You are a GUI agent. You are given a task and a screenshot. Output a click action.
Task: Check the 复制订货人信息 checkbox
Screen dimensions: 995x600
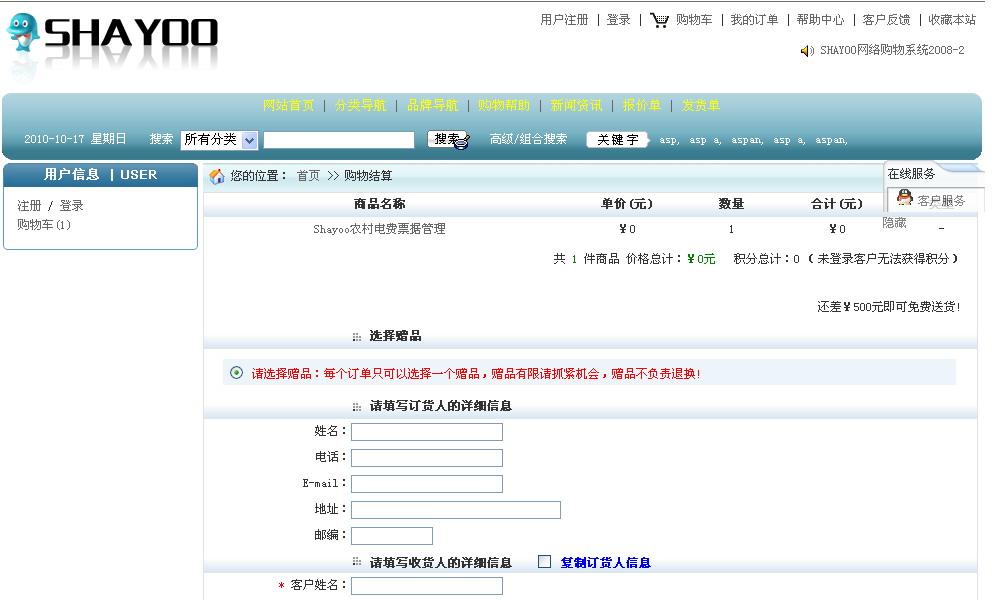point(545,562)
